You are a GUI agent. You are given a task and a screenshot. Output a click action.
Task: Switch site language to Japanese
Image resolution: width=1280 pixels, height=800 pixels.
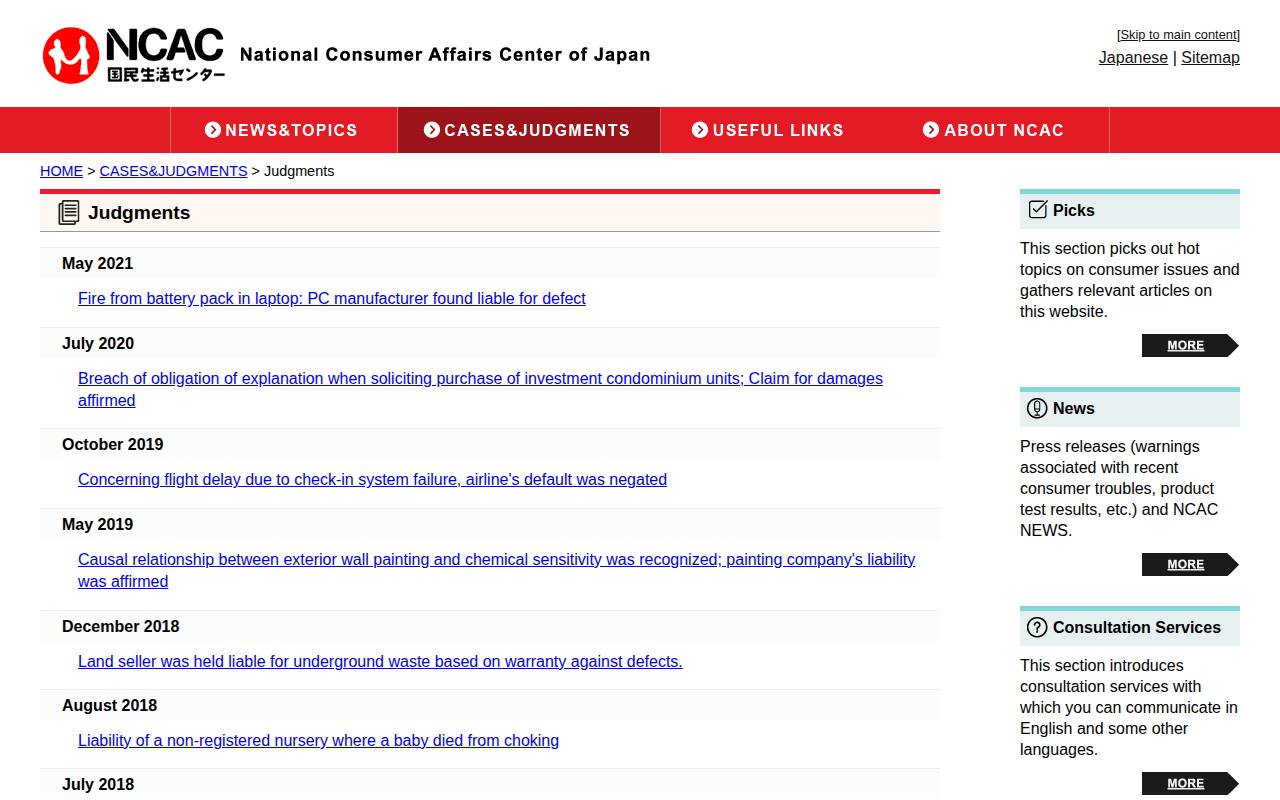1133,58
